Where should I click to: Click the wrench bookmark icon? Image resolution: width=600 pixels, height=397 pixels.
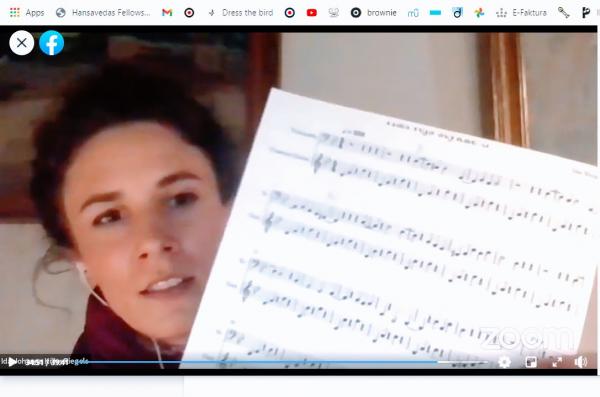pos(563,13)
